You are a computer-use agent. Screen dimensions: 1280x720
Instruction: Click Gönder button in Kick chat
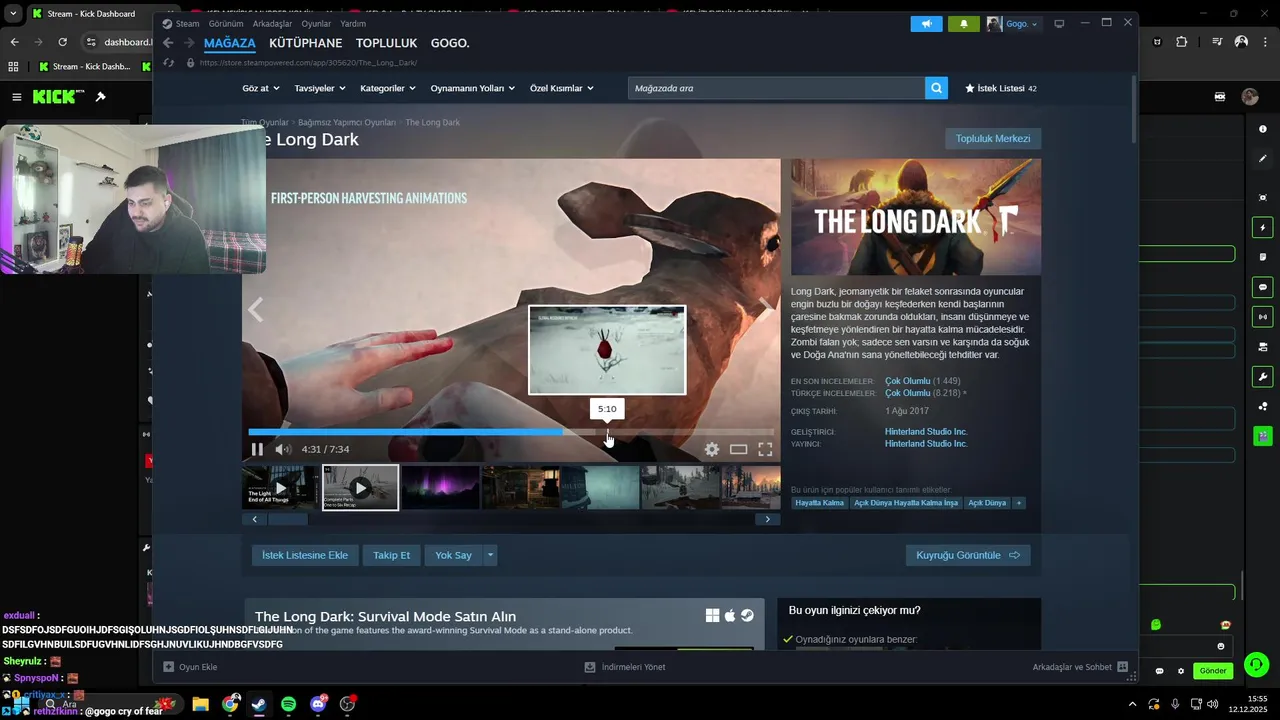[x=1213, y=671]
